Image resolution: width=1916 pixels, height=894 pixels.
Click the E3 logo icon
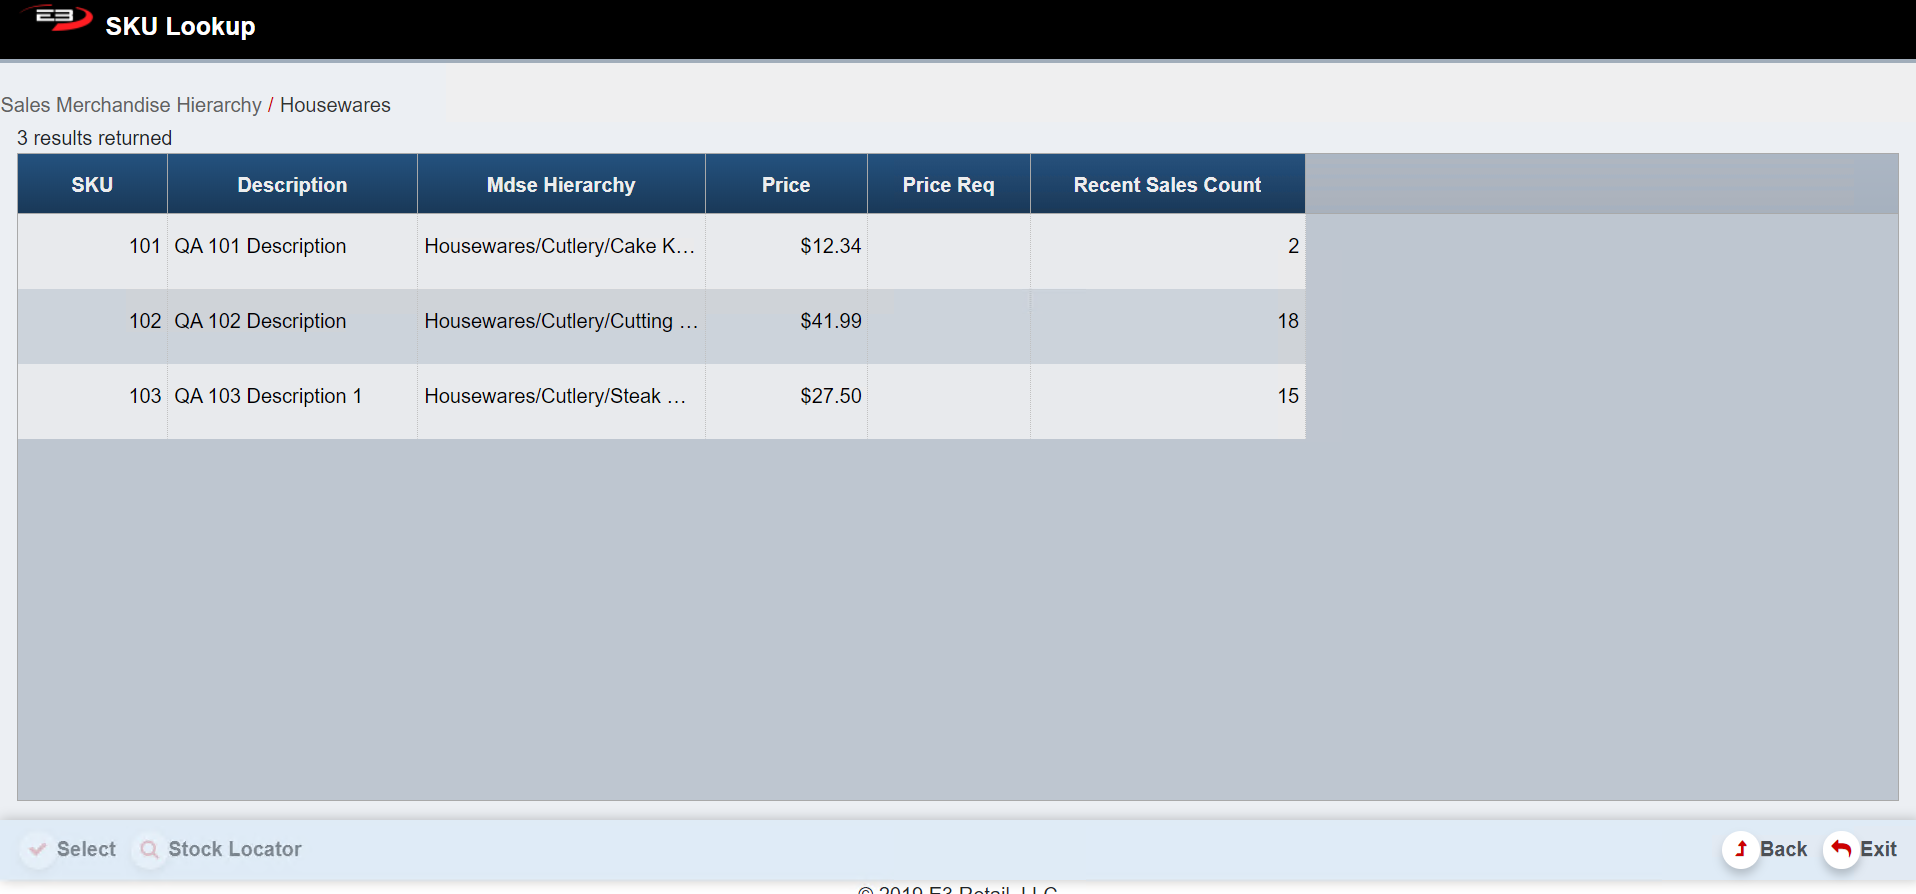(x=60, y=18)
